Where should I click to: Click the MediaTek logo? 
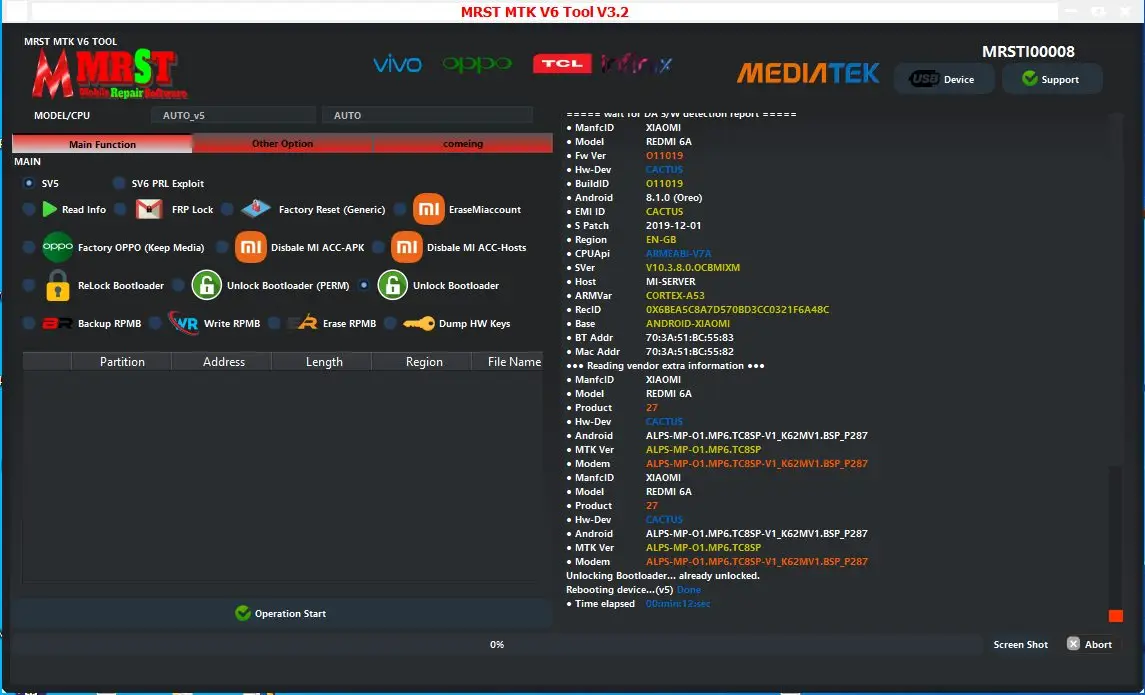(808, 73)
